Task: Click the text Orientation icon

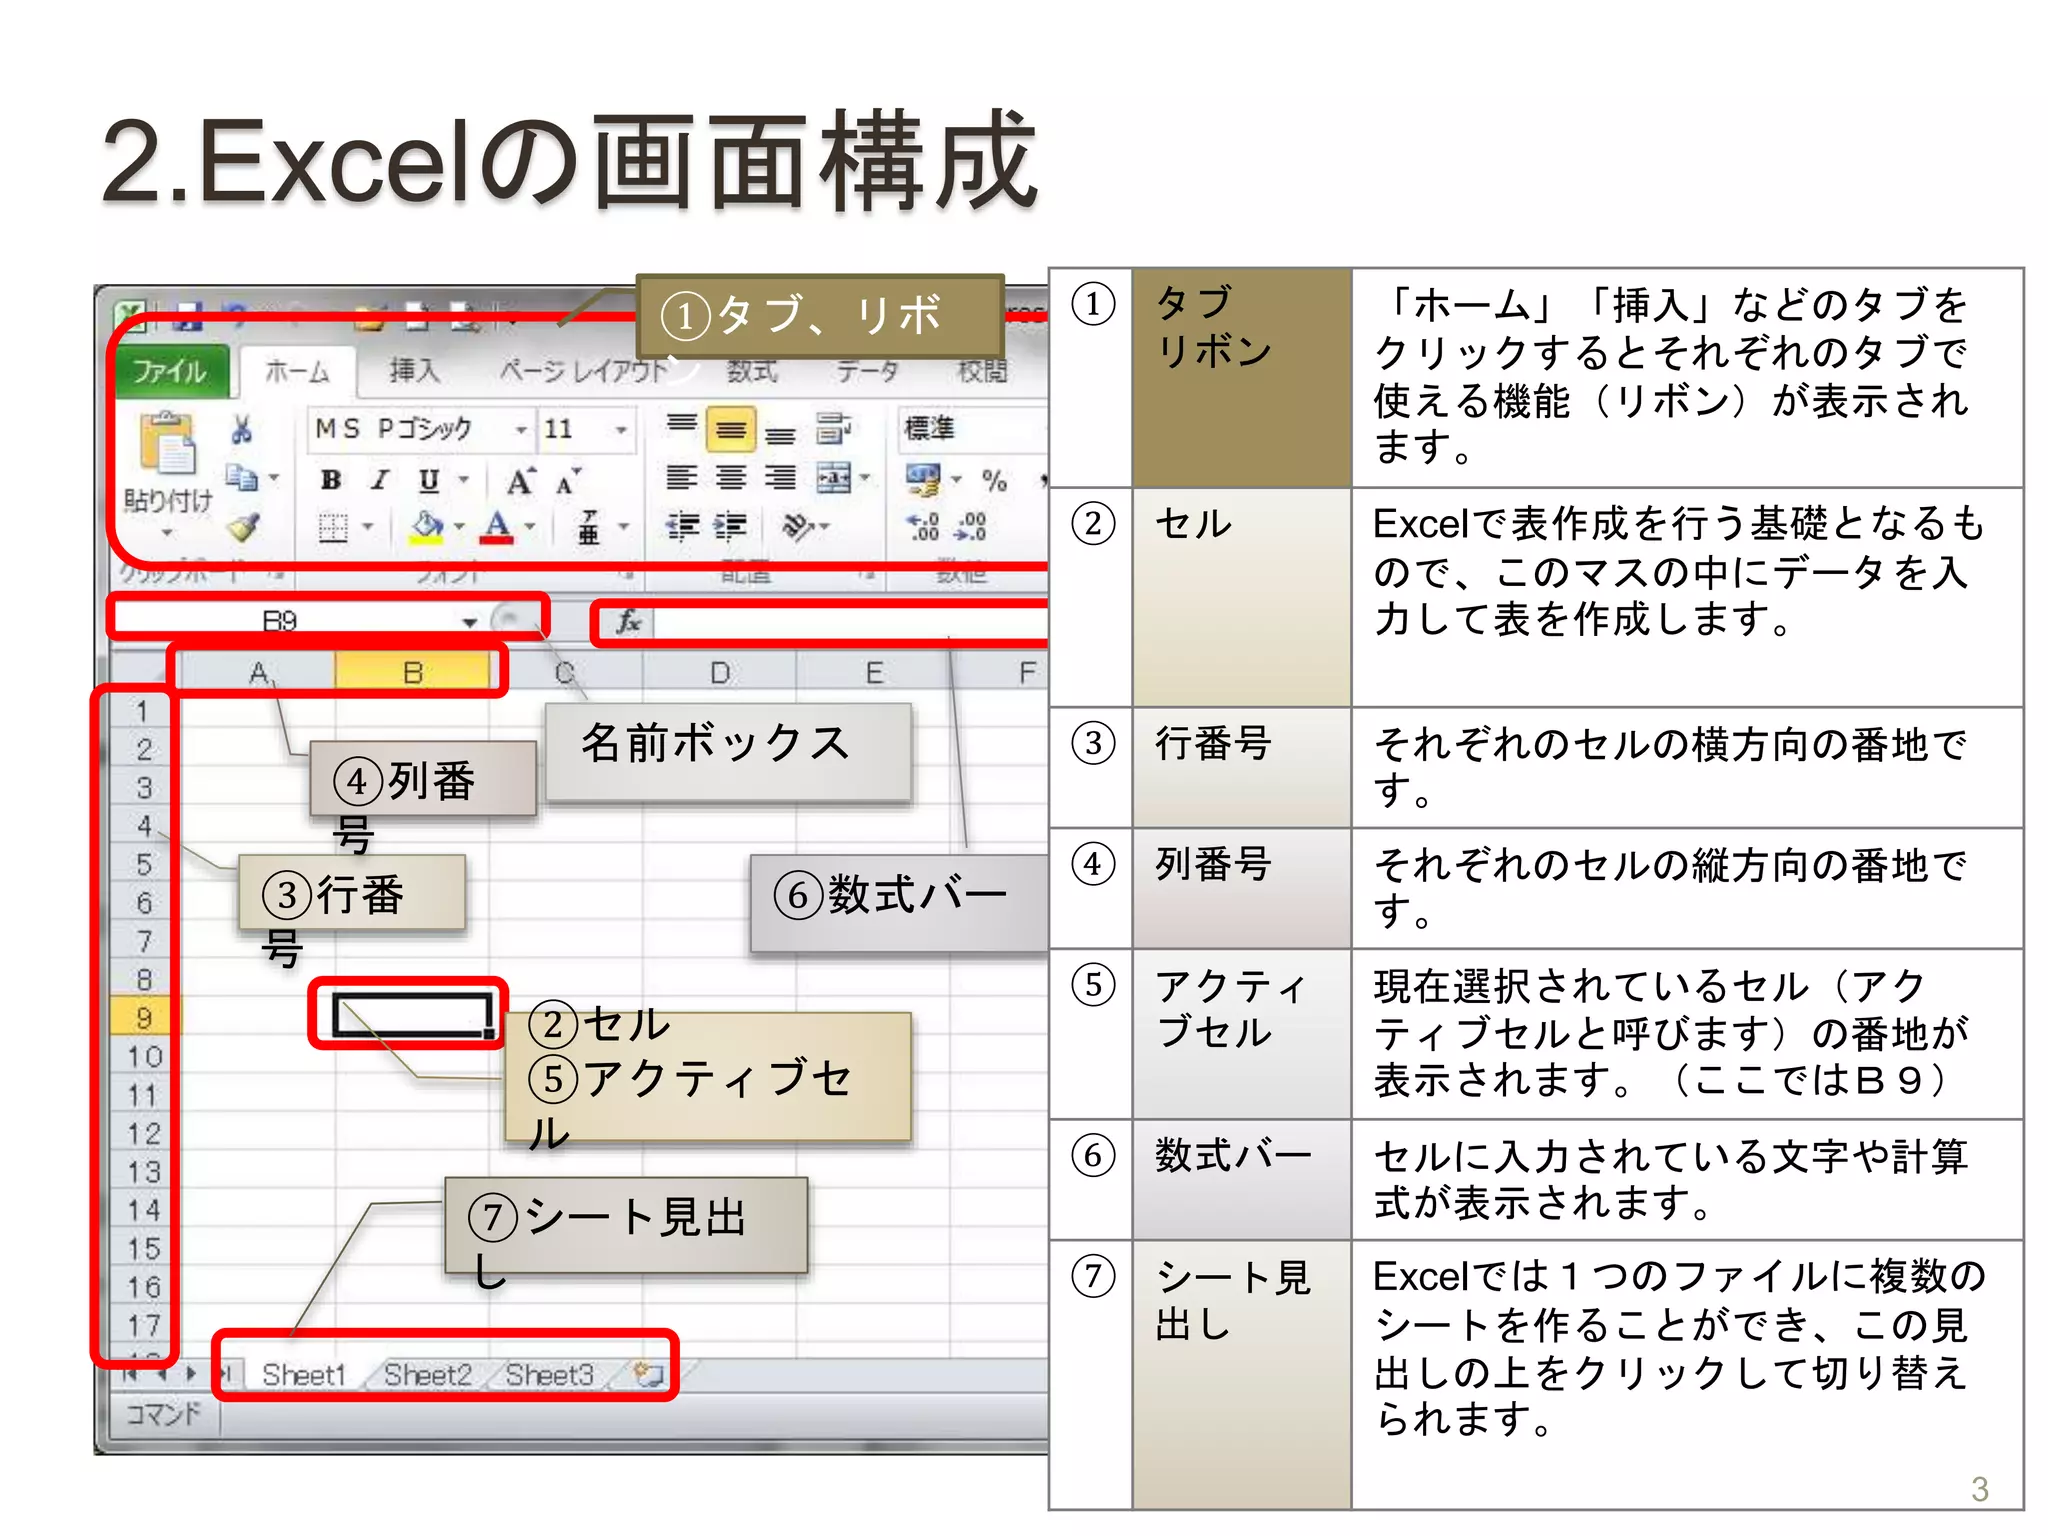Action: [799, 526]
